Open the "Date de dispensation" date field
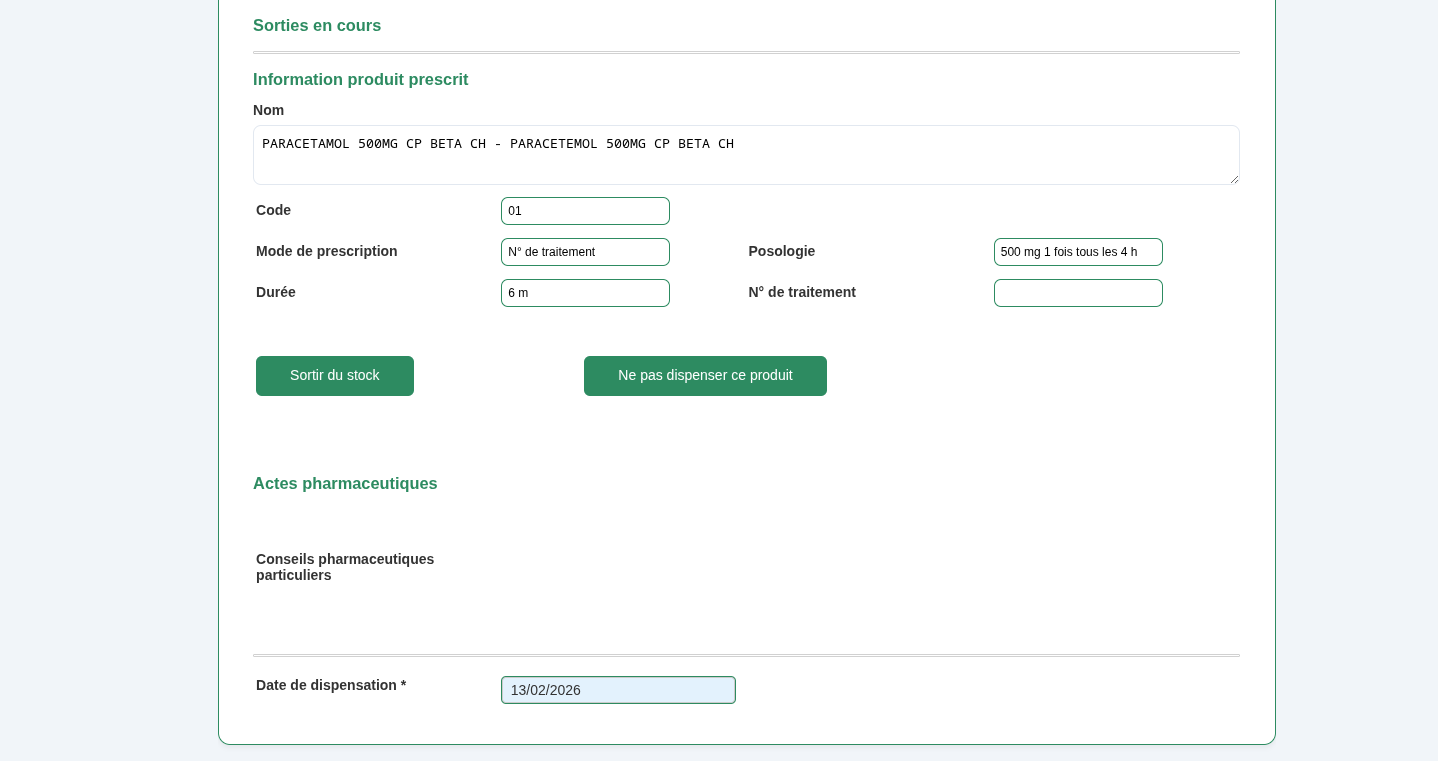 pos(618,690)
